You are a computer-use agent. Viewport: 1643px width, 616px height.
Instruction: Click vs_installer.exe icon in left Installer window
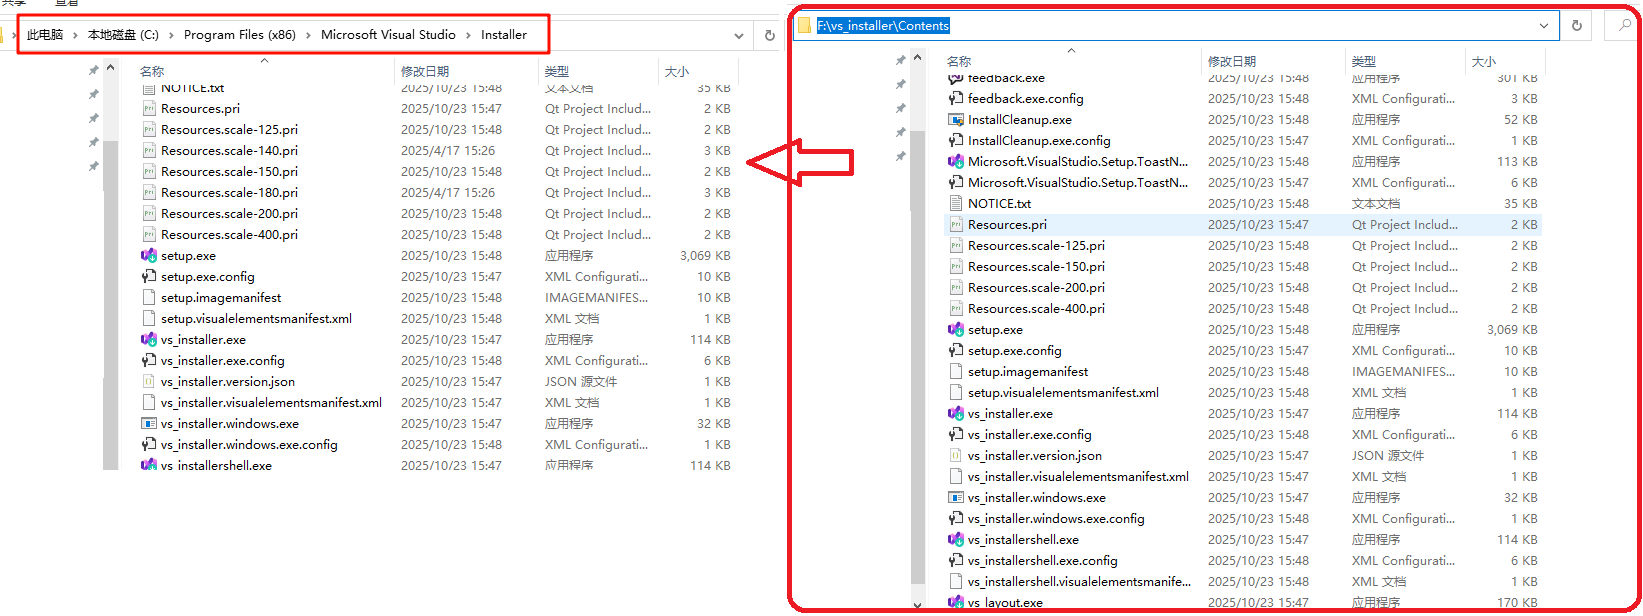pyautogui.click(x=149, y=340)
